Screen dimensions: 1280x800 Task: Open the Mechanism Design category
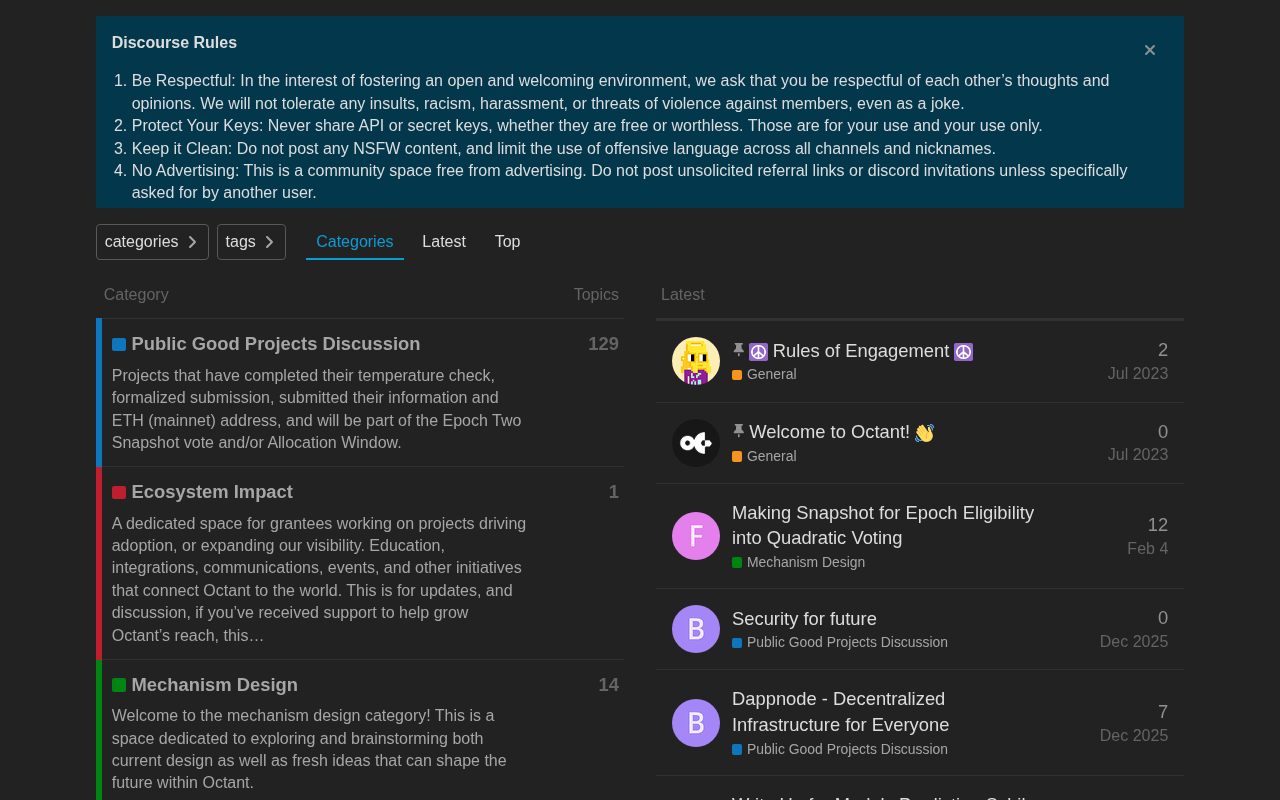[x=214, y=685]
